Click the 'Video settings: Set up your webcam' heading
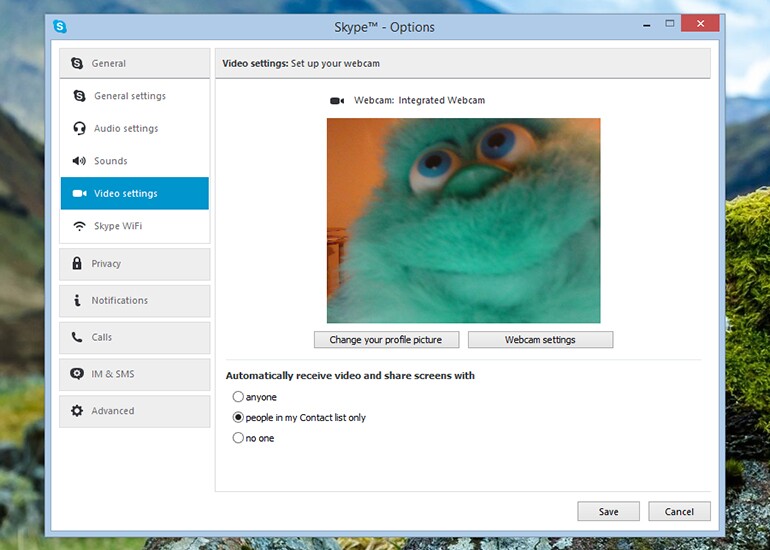Image resolution: width=770 pixels, height=550 pixels. tap(301, 63)
